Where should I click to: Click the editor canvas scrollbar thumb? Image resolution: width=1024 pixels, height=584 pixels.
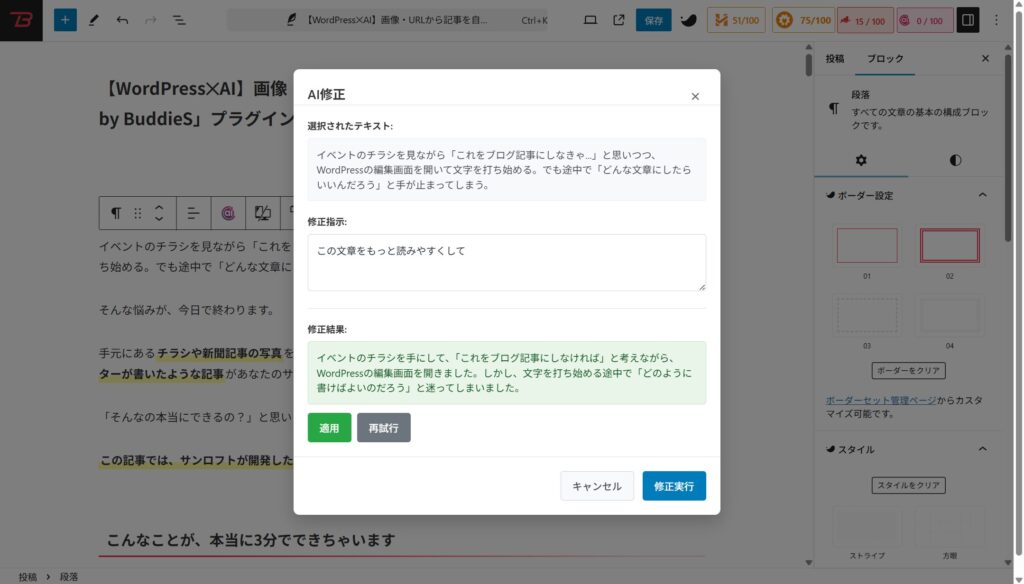point(808,65)
